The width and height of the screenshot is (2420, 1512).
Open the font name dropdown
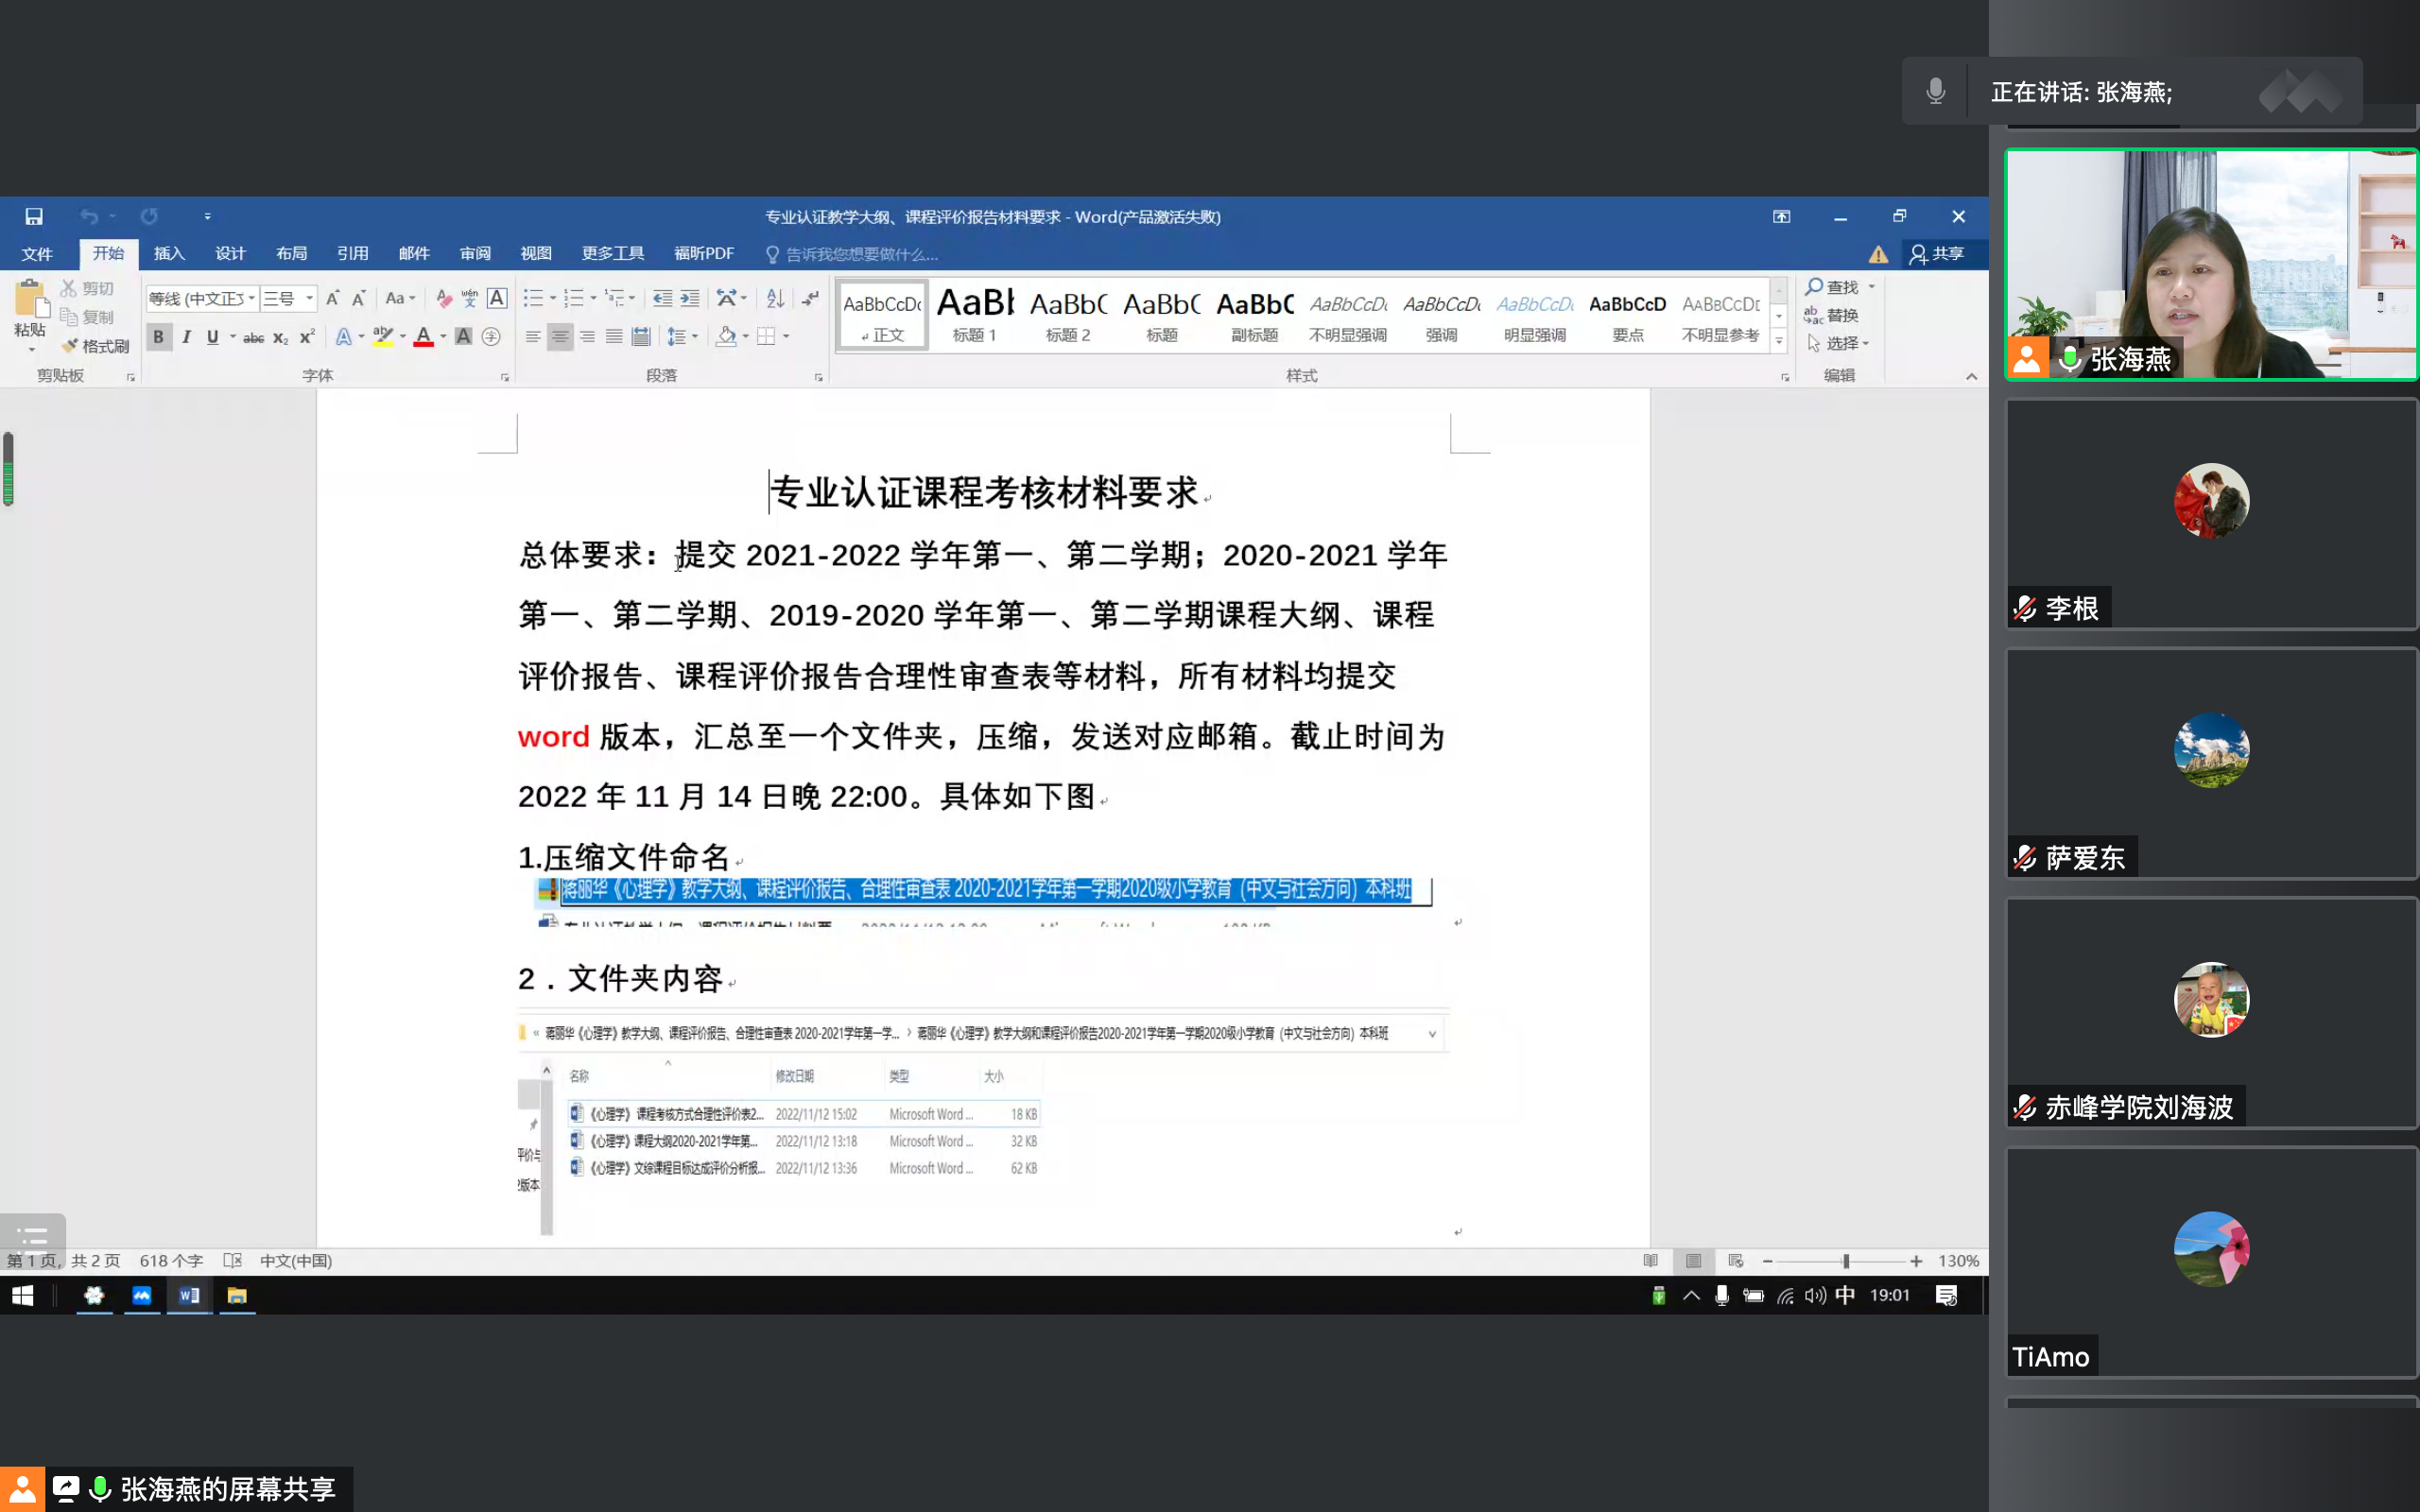point(252,298)
